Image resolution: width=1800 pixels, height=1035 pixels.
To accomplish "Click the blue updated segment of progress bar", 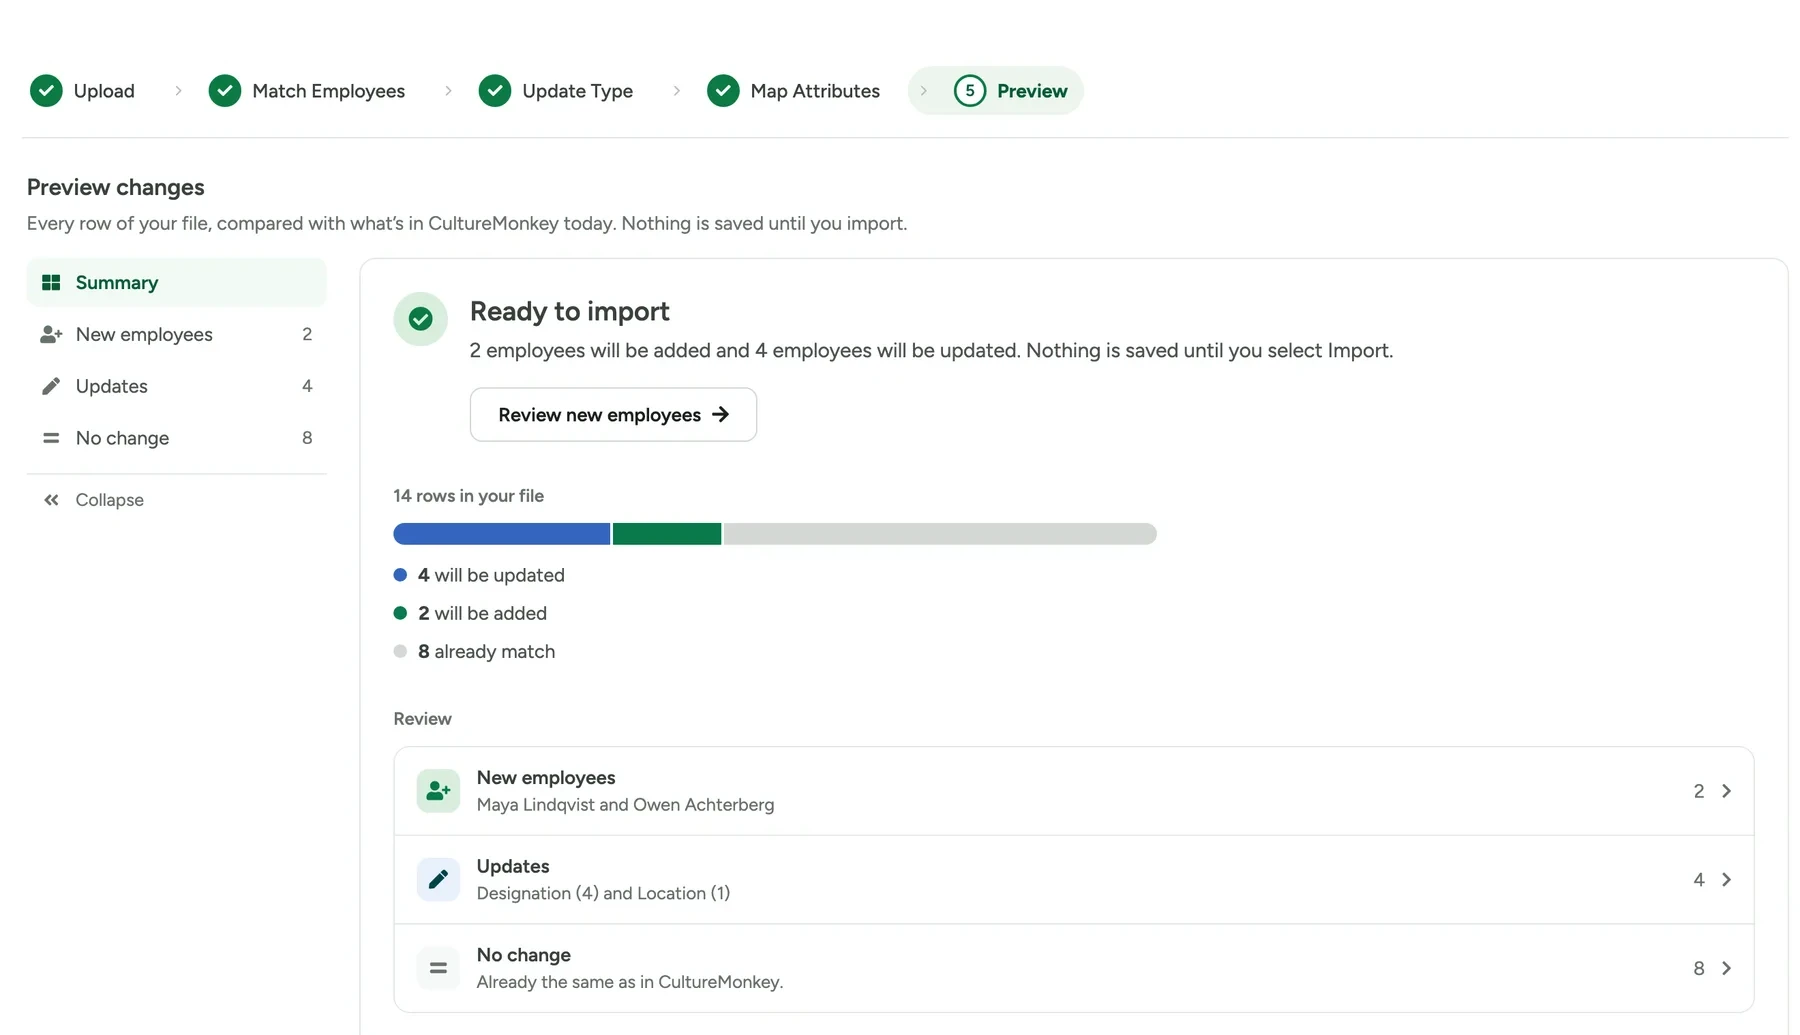I will coord(502,534).
